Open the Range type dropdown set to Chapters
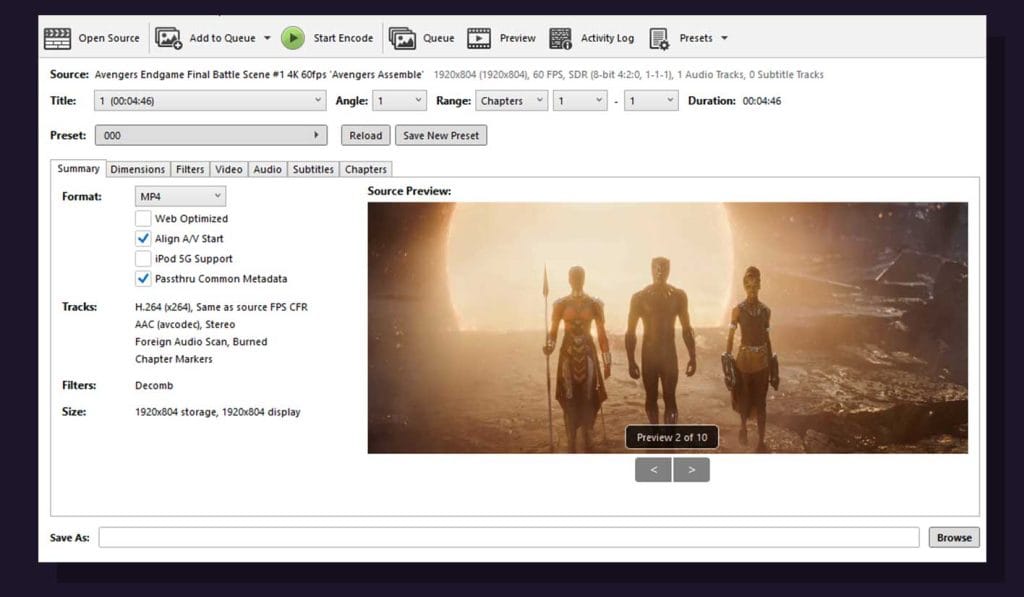1024x597 pixels. coord(511,101)
